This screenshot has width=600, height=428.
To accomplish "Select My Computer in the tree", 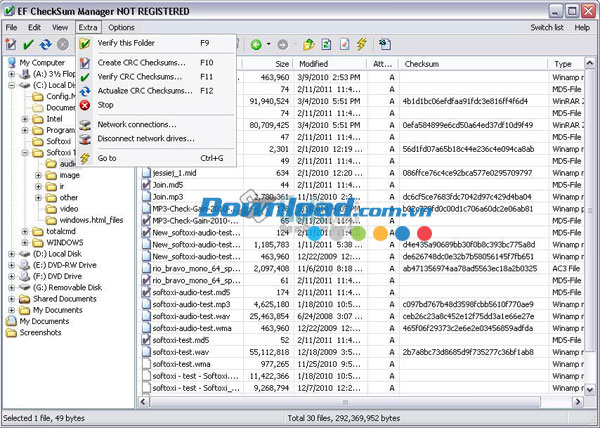I will pos(42,62).
